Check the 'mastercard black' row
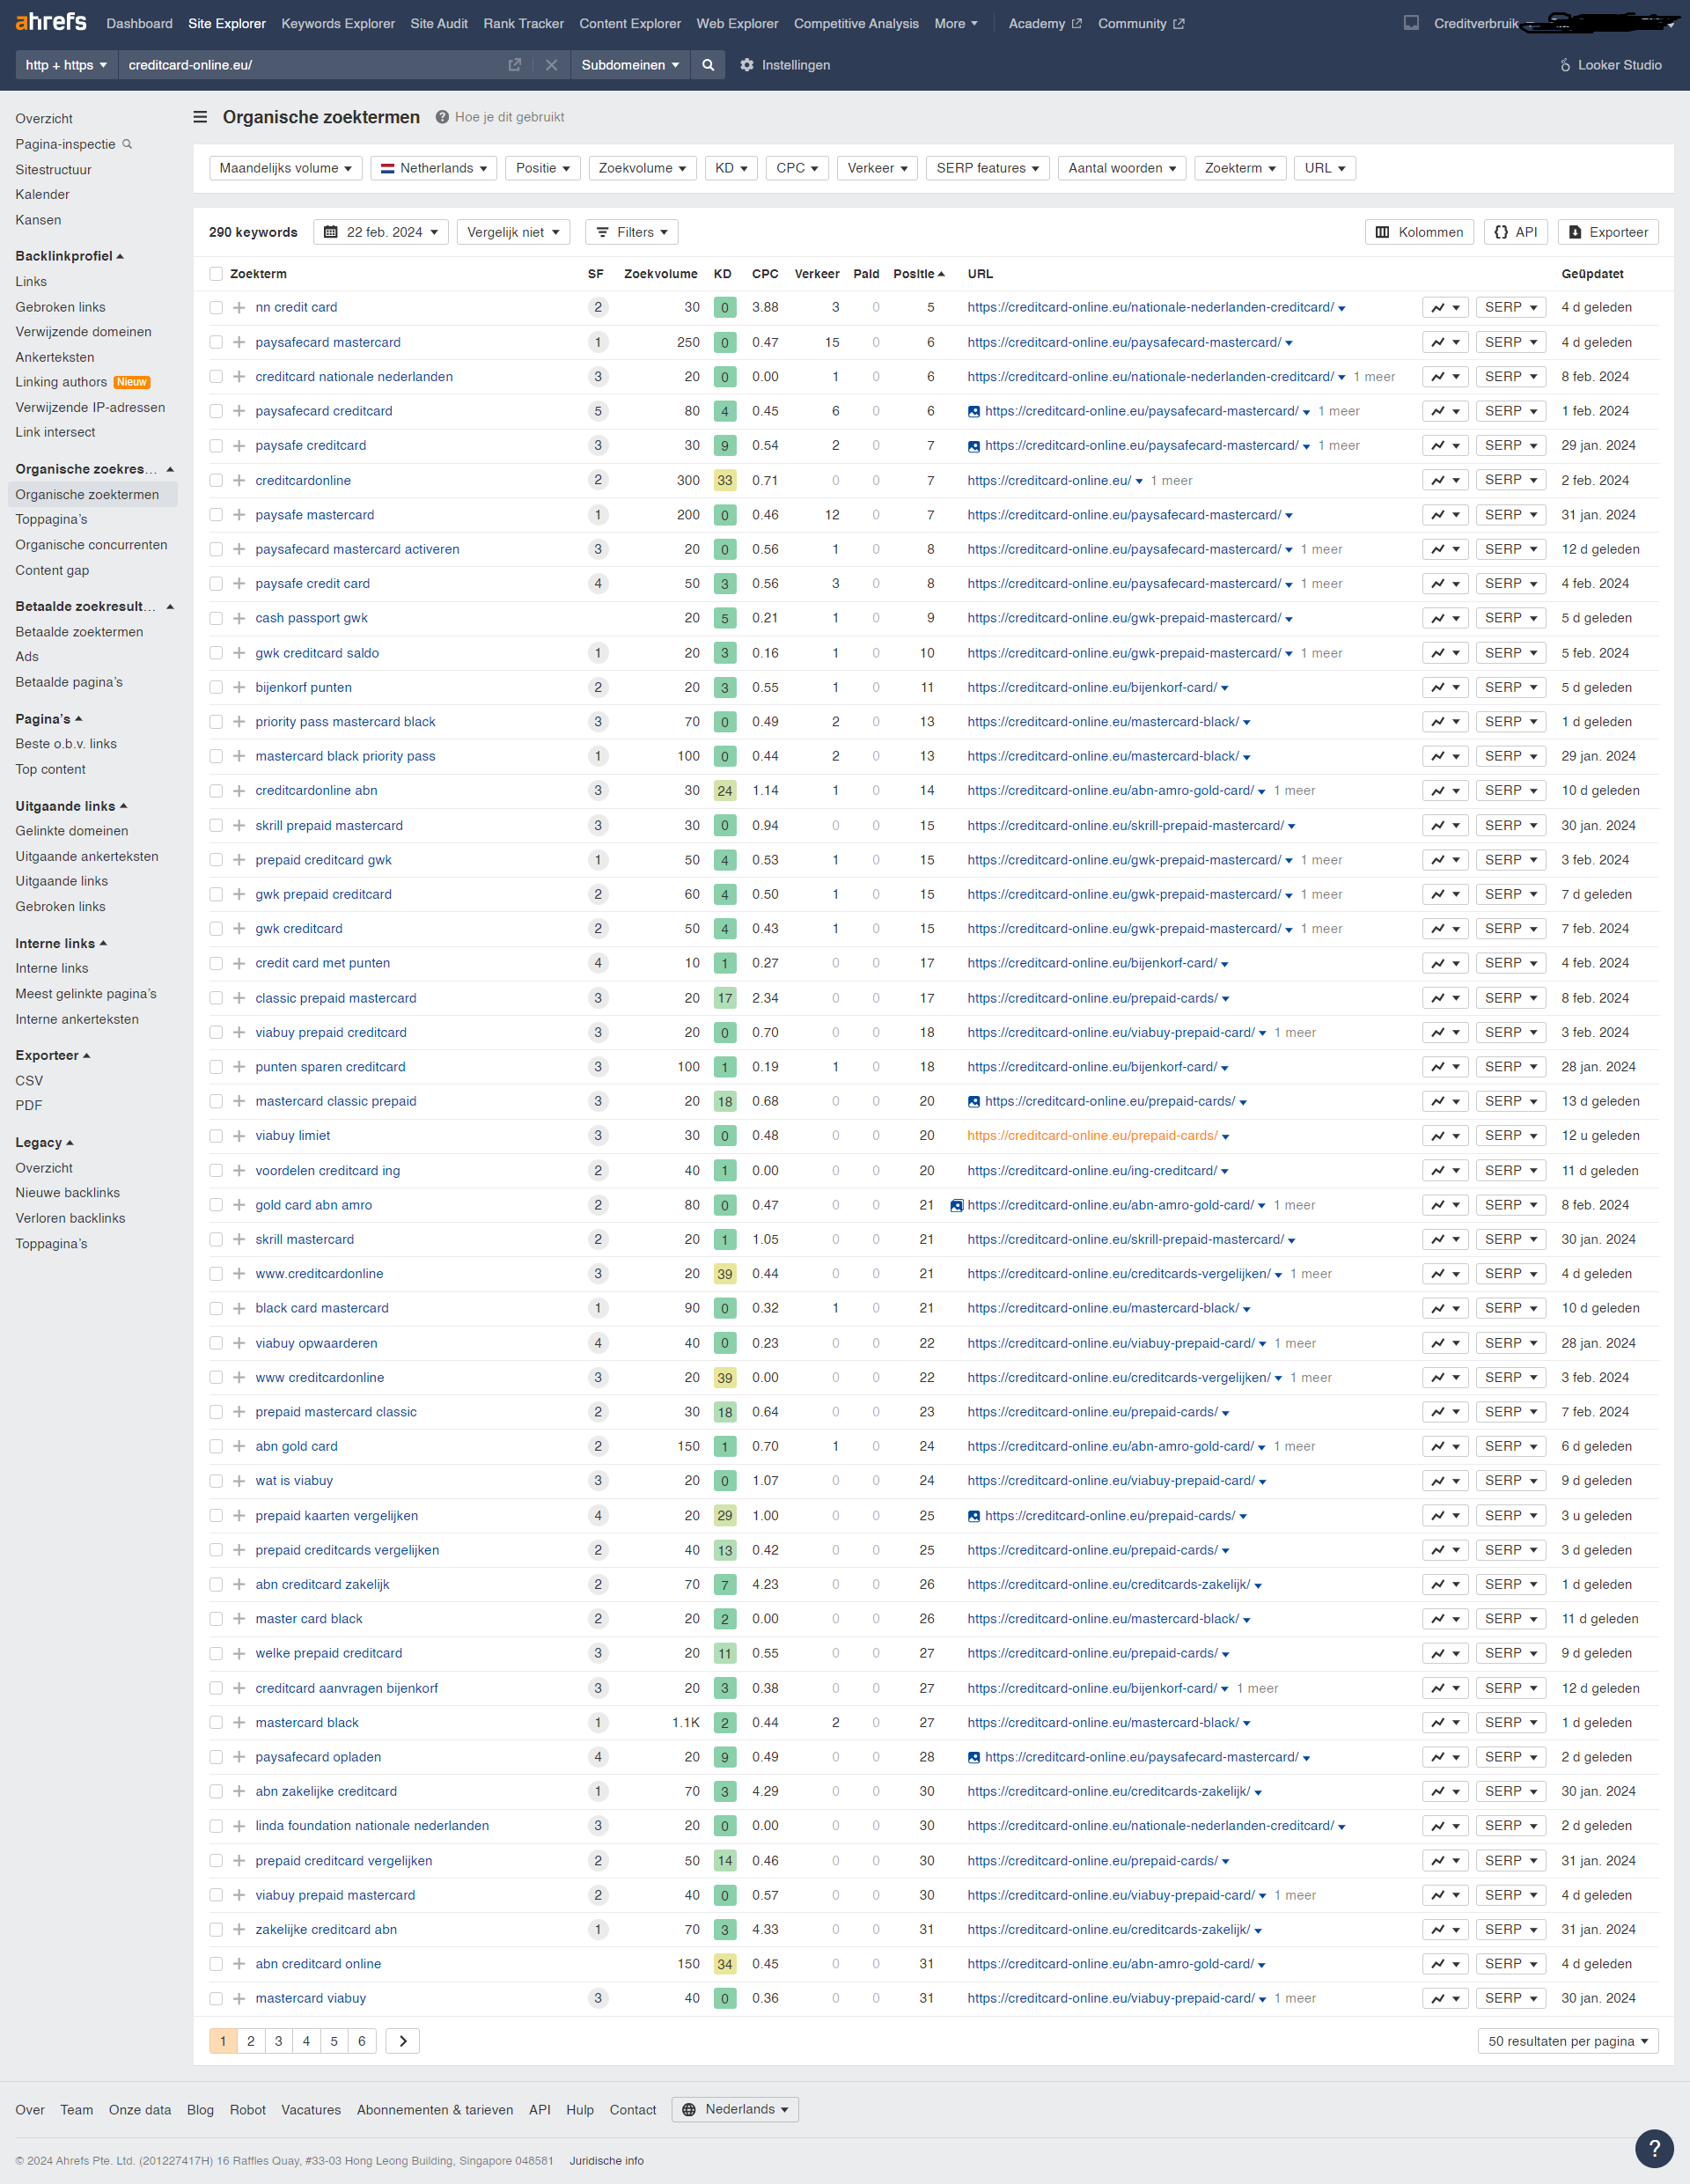 (216, 1722)
